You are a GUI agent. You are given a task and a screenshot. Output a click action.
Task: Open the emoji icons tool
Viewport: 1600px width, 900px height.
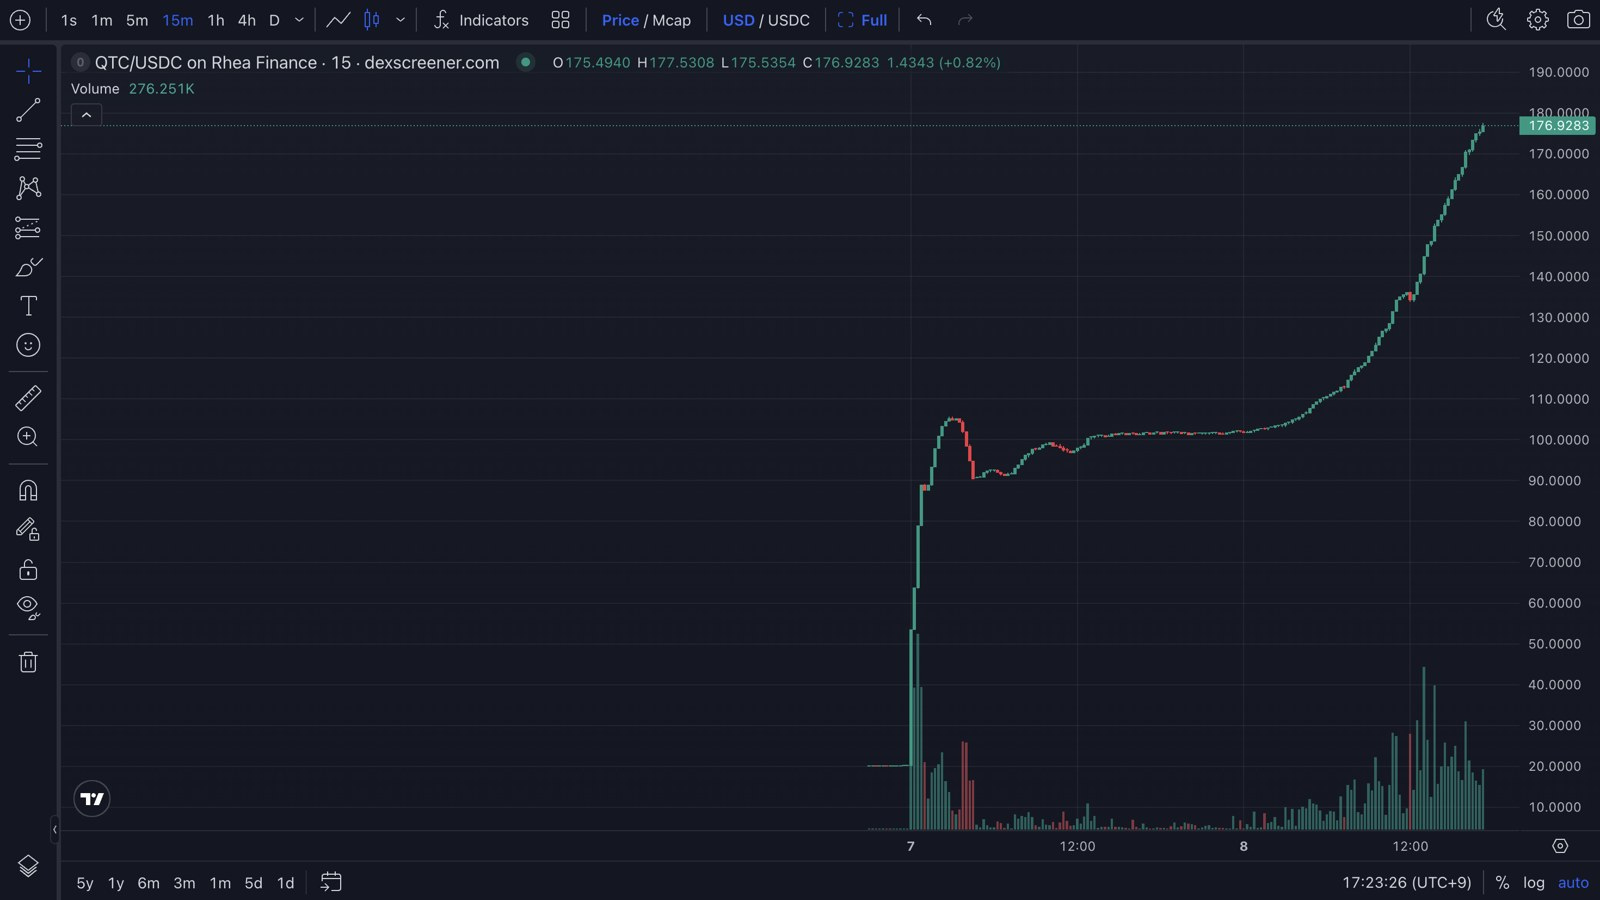click(x=28, y=345)
